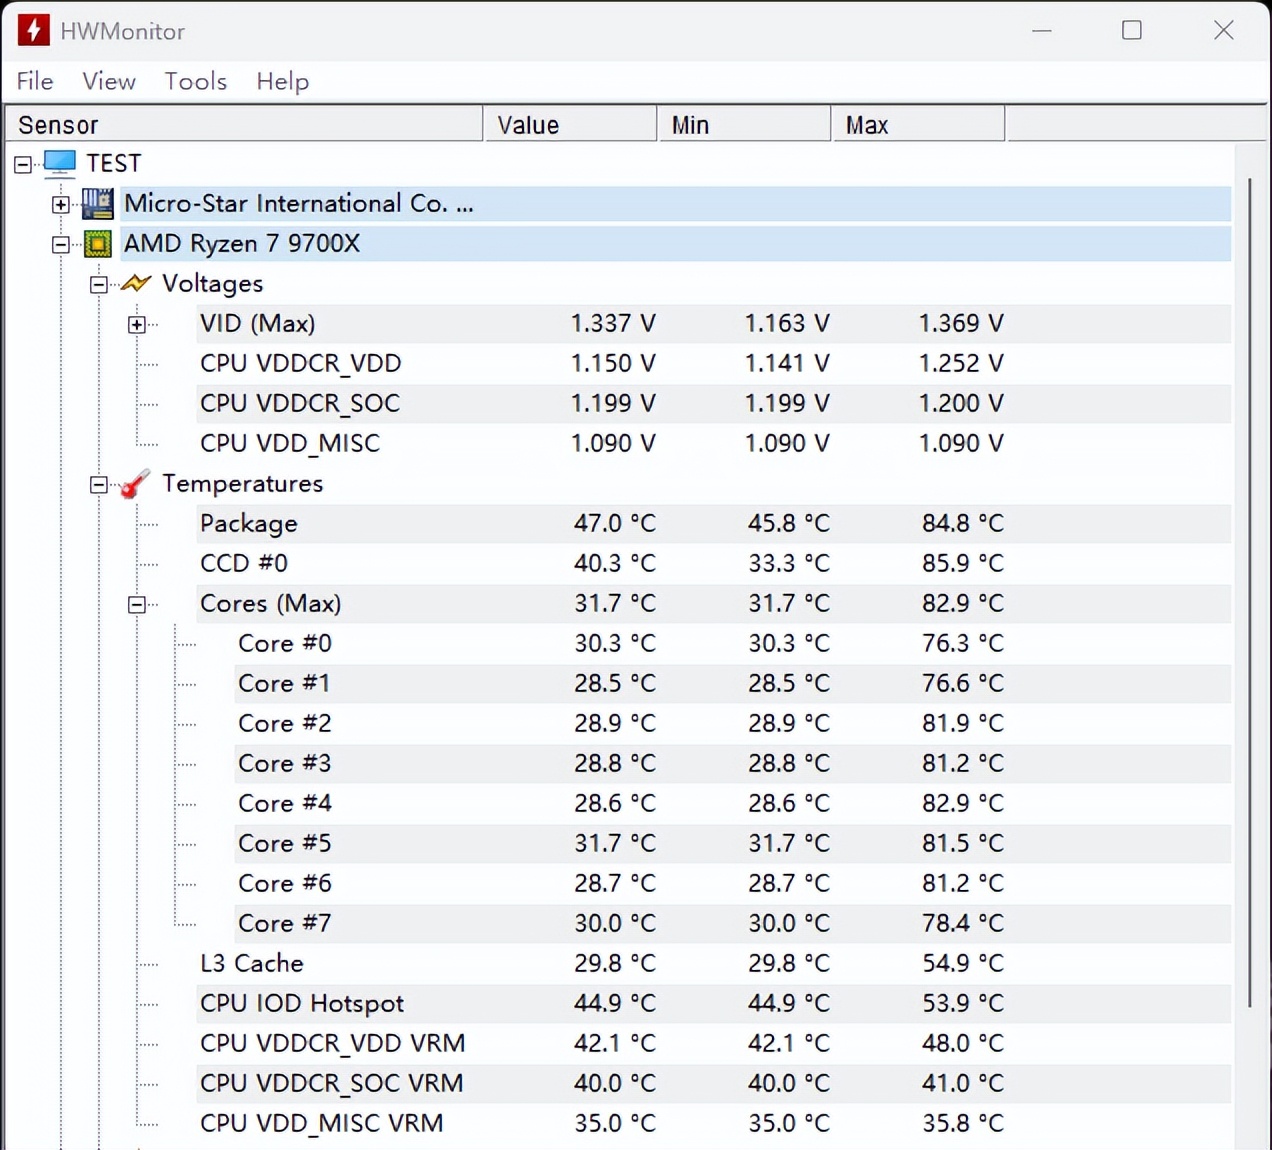The width and height of the screenshot is (1272, 1150).
Task: Select the Core #4 row
Action: pos(733,804)
